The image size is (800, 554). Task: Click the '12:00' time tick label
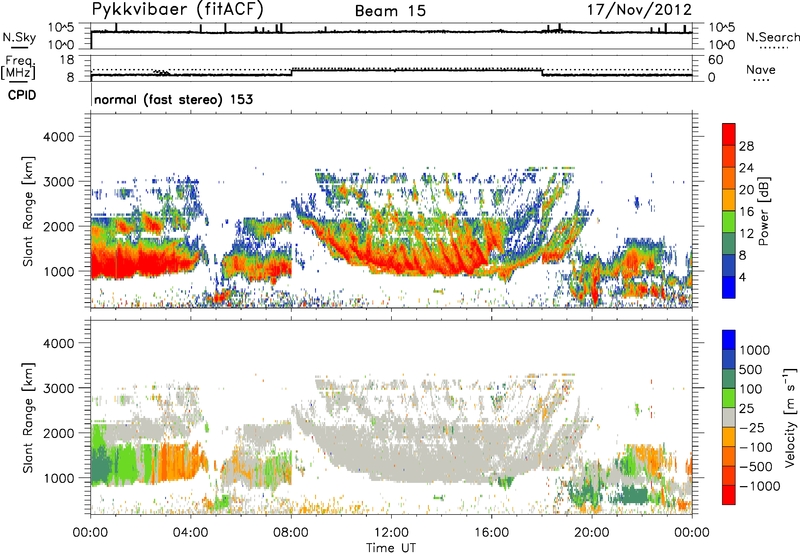click(x=391, y=533)
